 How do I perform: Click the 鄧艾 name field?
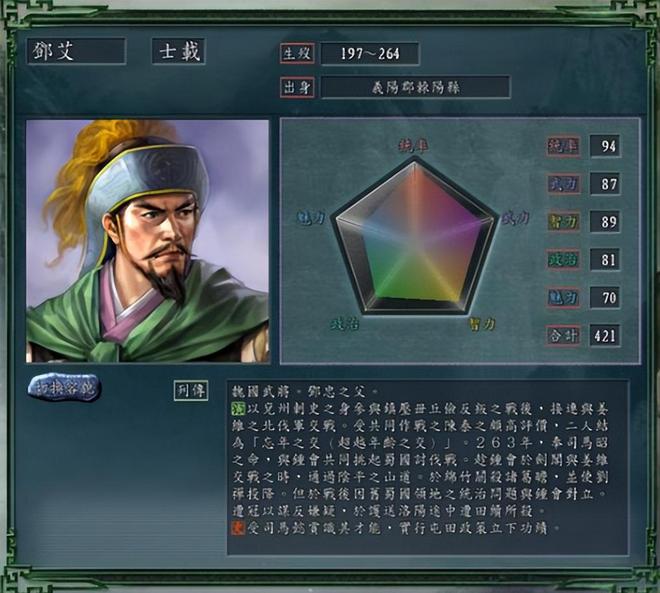76,51
